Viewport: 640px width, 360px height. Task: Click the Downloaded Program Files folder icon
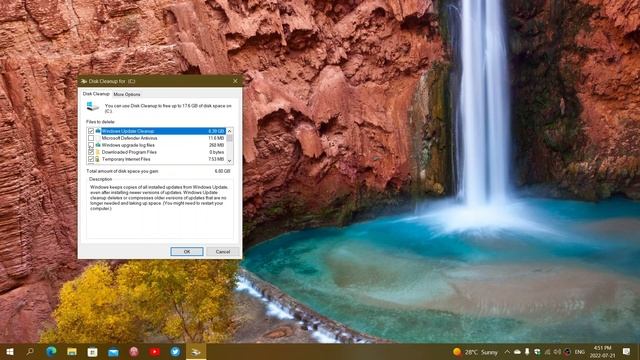click(x=98, y=152)
